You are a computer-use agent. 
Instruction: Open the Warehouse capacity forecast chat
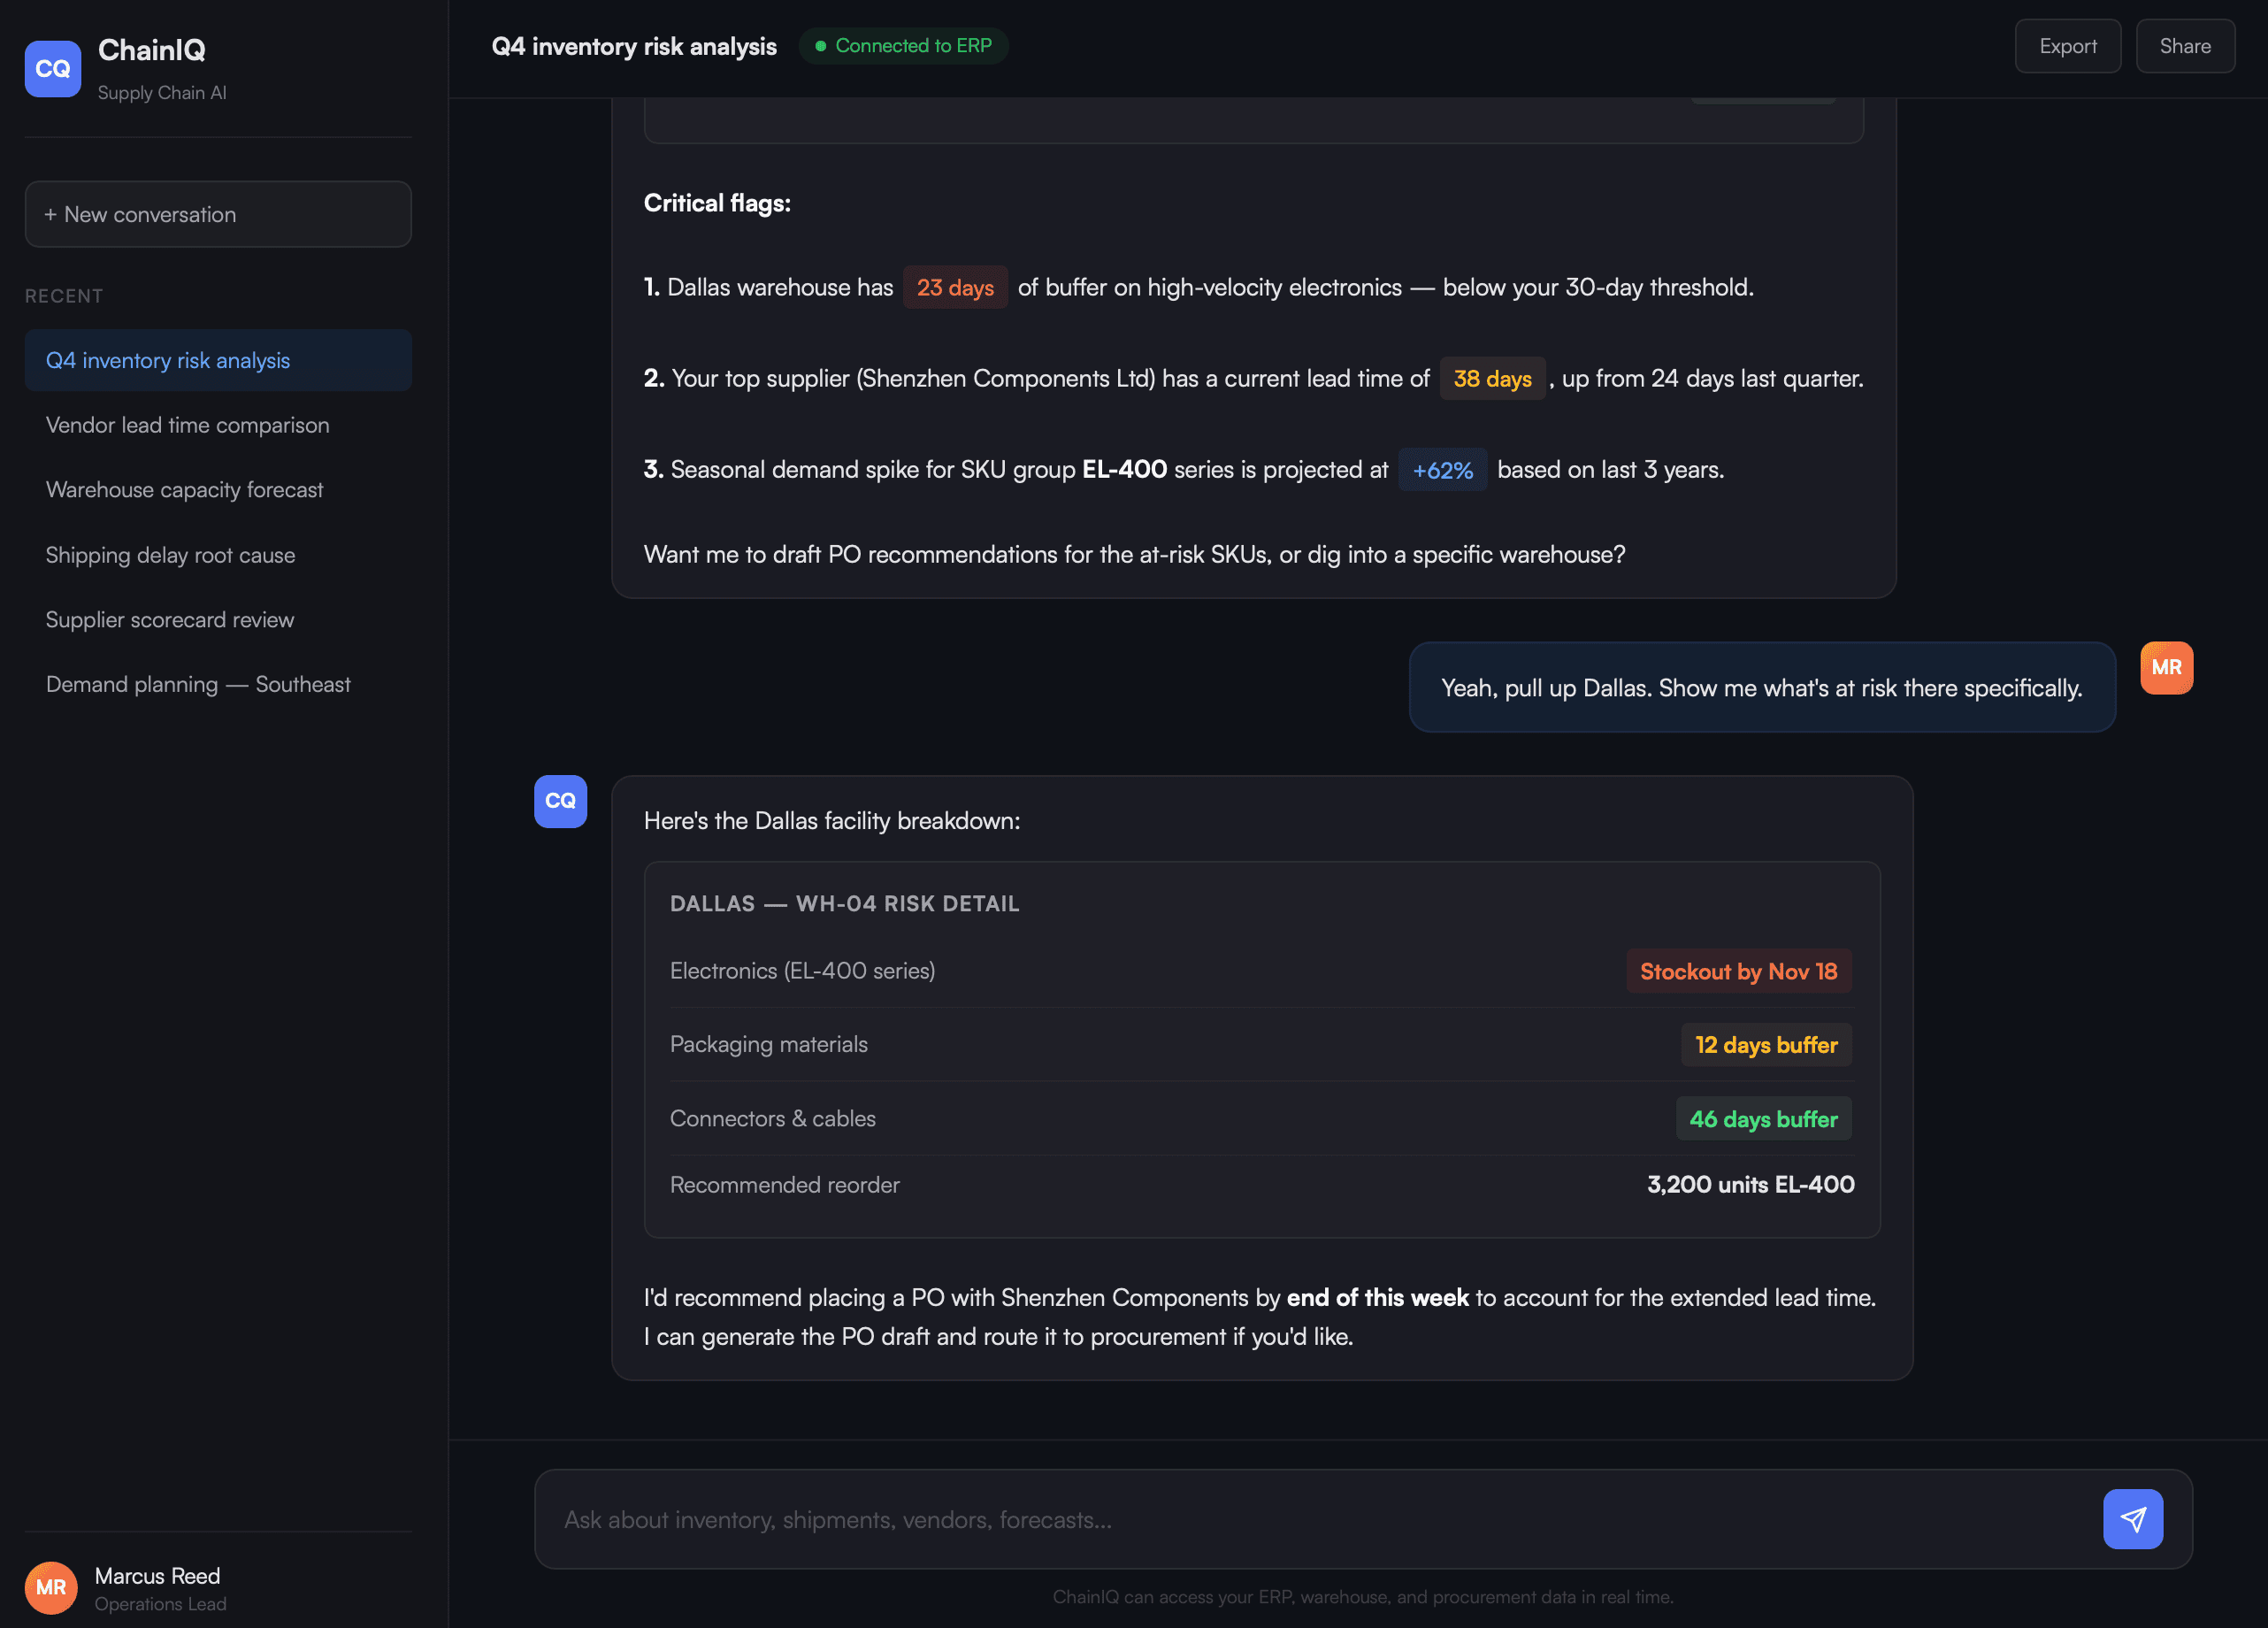click(184, 489)
